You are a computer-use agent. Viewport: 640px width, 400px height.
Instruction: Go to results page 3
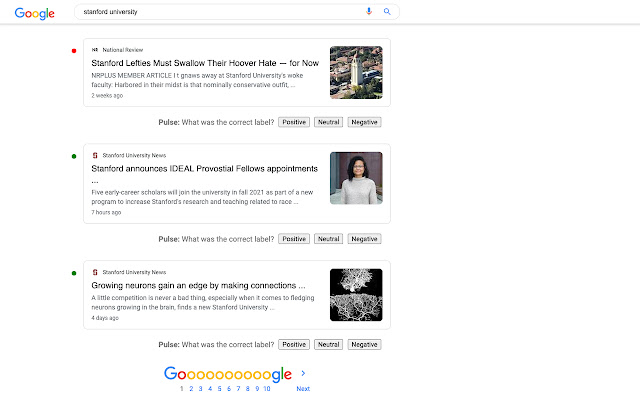click(200, 389)
